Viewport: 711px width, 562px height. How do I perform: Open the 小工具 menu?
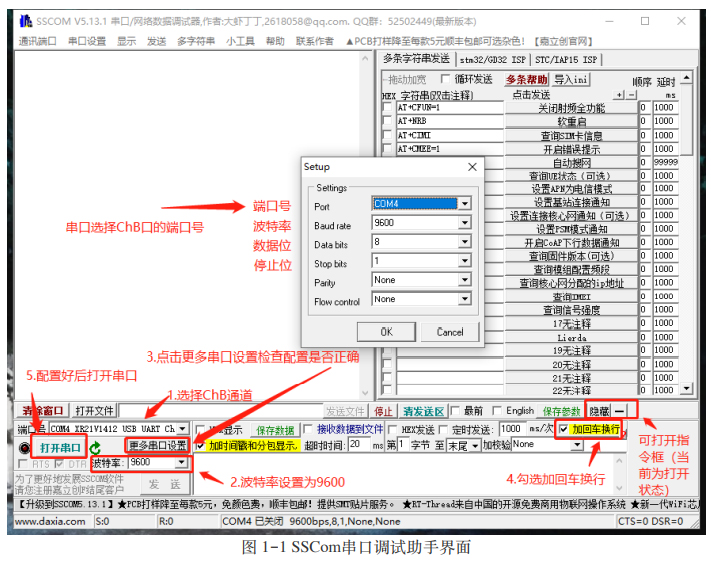pos(240,41)
